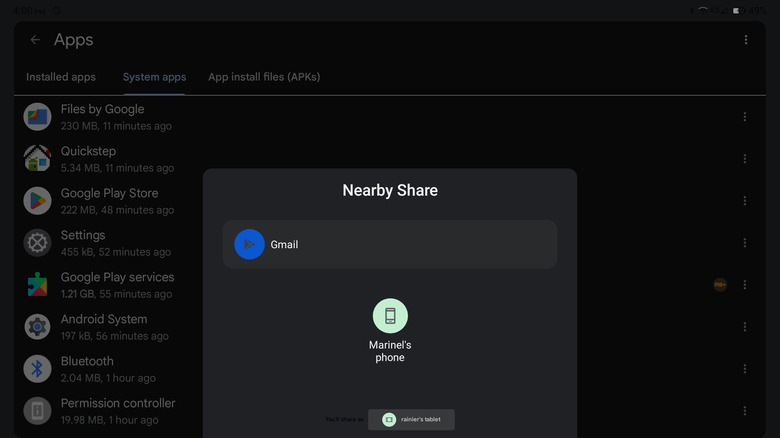The image size is (780, 438).
Task: Open more options for Google Play services
Action: [745, 285]
